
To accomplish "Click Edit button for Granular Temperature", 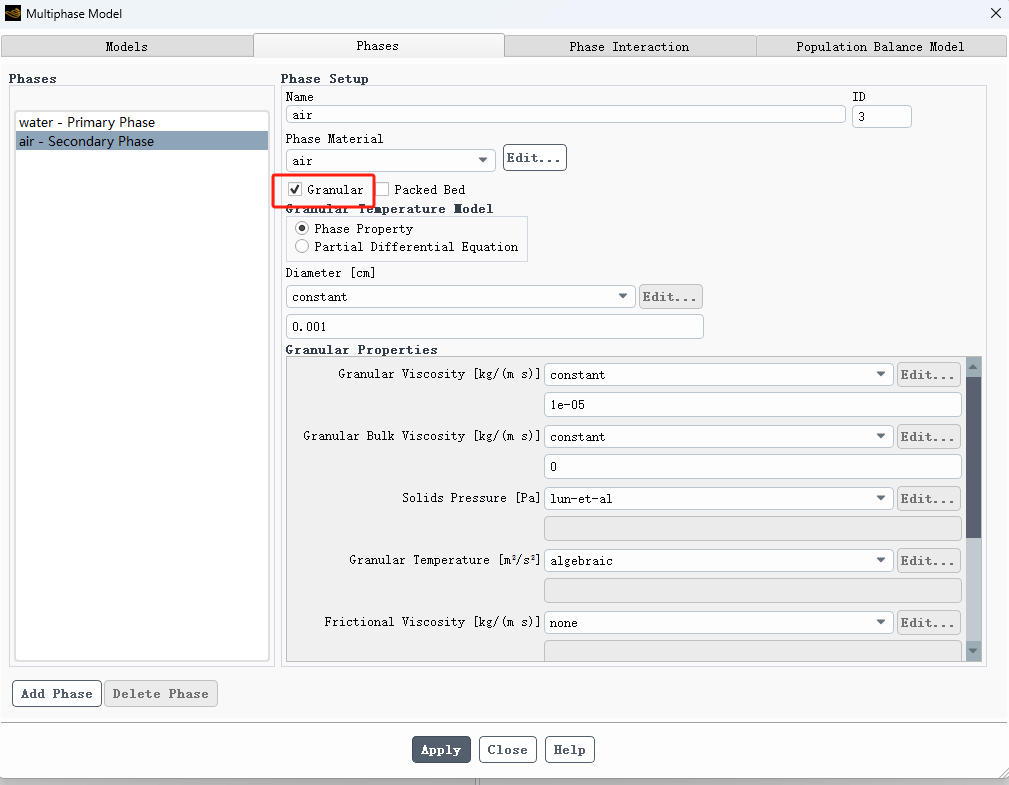I will pyautogui.click(x=928, y=560).
